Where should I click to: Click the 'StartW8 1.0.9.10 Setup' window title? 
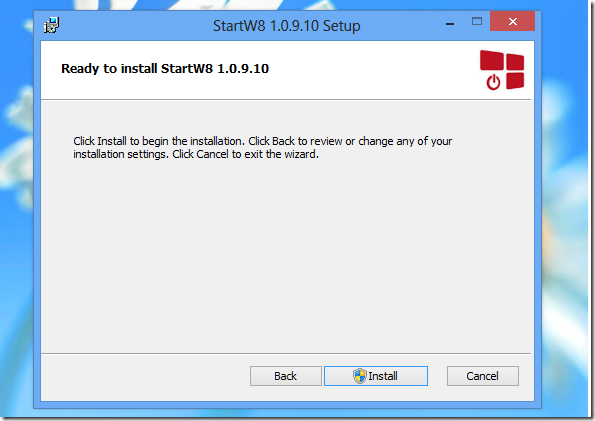tap(286, 26)
